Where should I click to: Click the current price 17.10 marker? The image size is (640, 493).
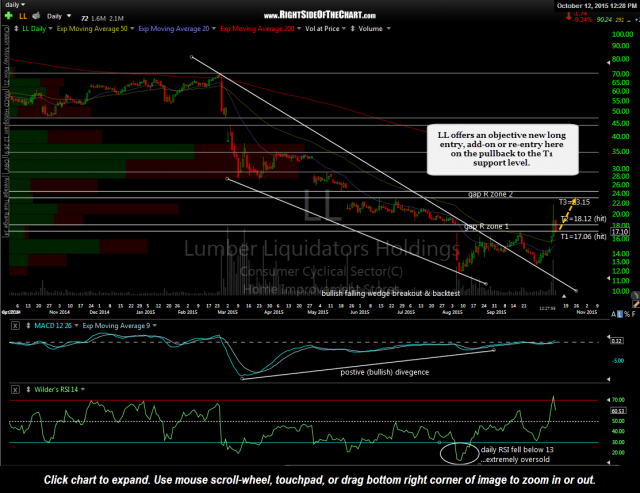tap(626, 232)
